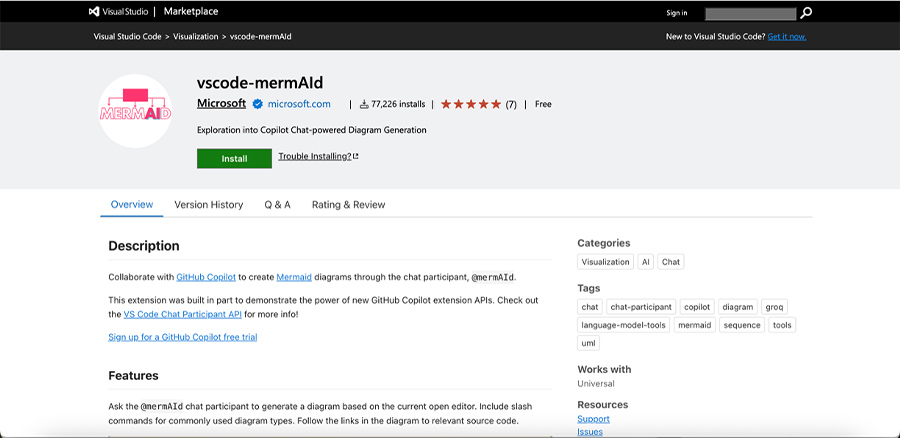Click the chat tag
This screenshot has width=900, height=438.
(x=589, y=307)
